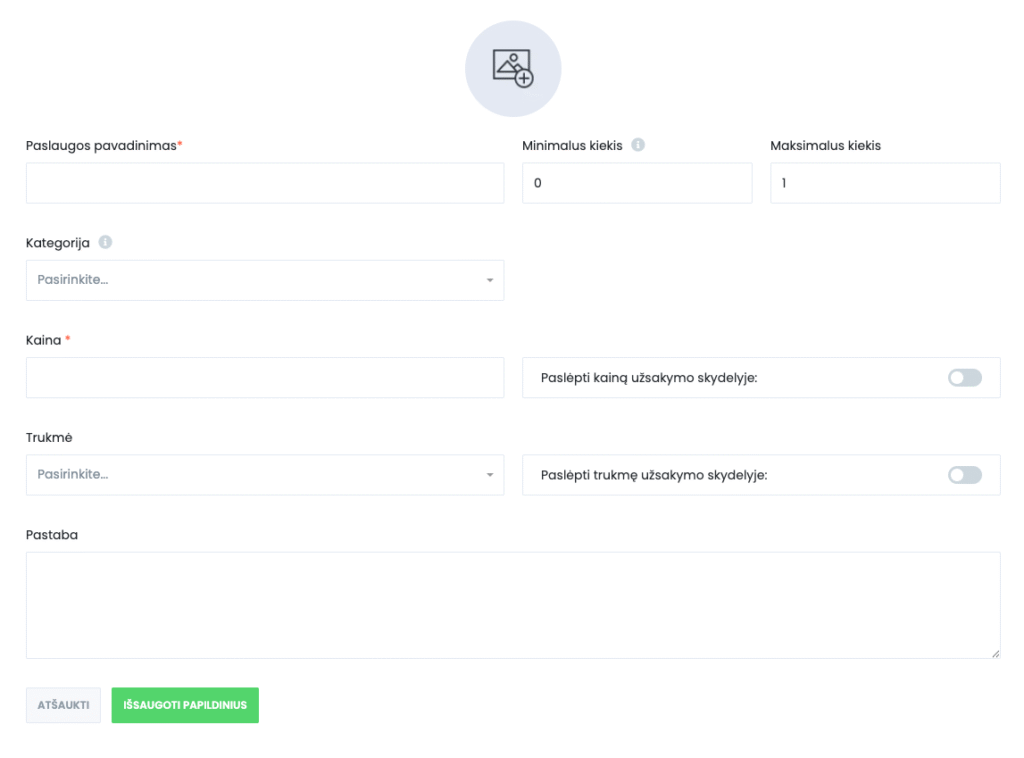The height and width of the screenshot is (758, 1024).
Task: Click the 'Paslėpti trukmę užsakymo skydelyje' label text
Action: tap(653, 476)
